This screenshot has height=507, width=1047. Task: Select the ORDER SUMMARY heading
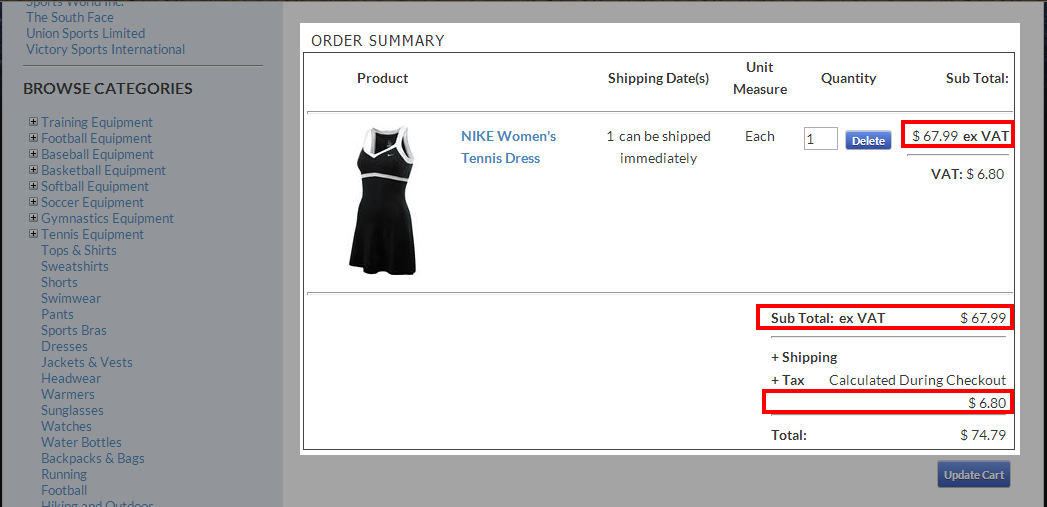coord(378,41)
